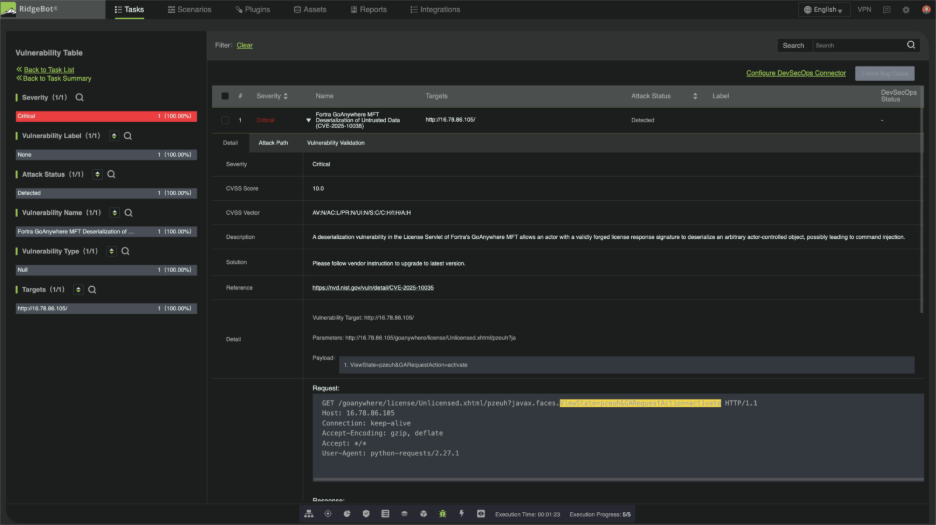Click the red Critical severity bar

[105, 116]
